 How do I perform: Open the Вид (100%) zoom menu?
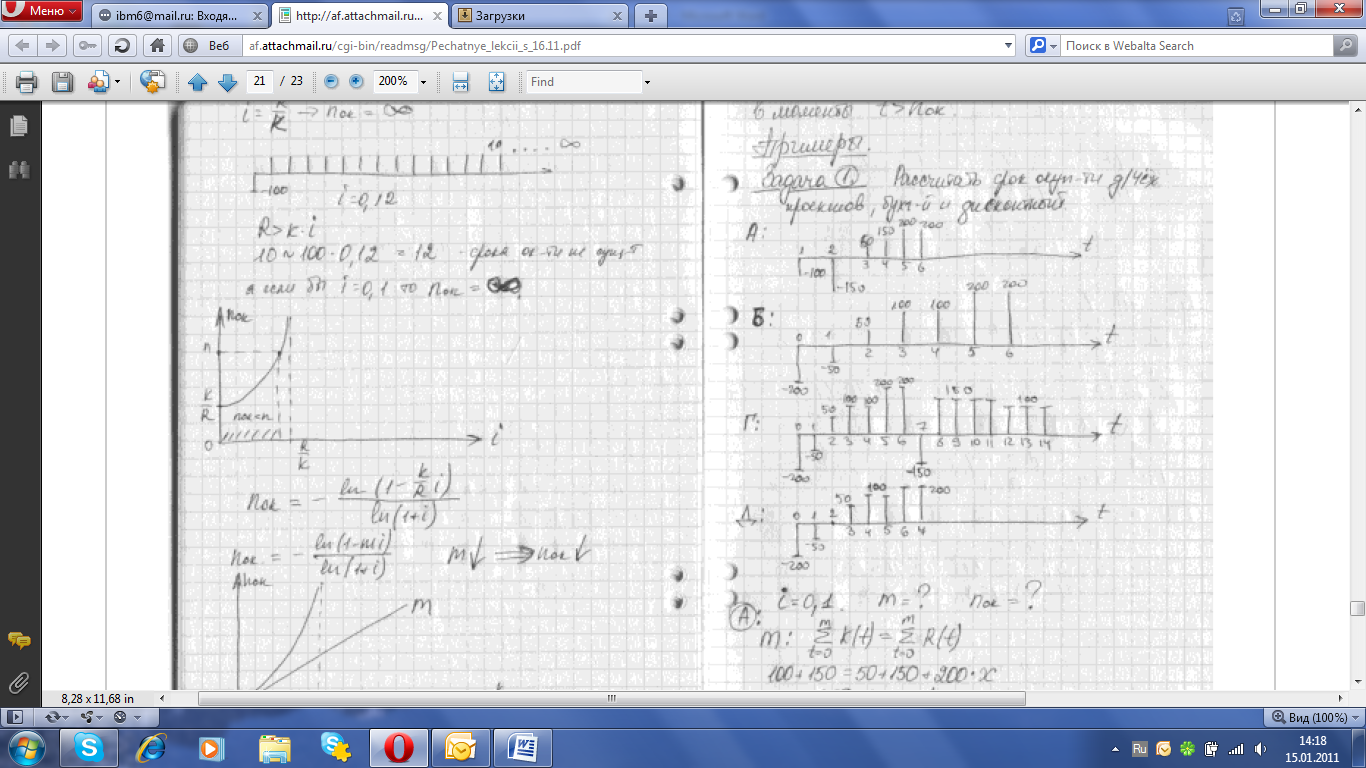(x=1311, y=717)
